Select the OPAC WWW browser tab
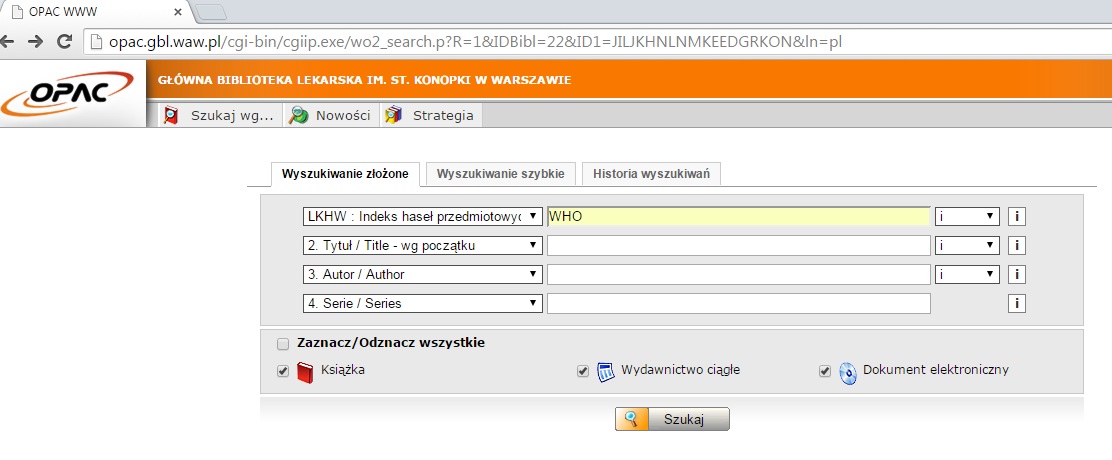The width and height of the screenshot is (1112, 460). (x=96, y=13)
